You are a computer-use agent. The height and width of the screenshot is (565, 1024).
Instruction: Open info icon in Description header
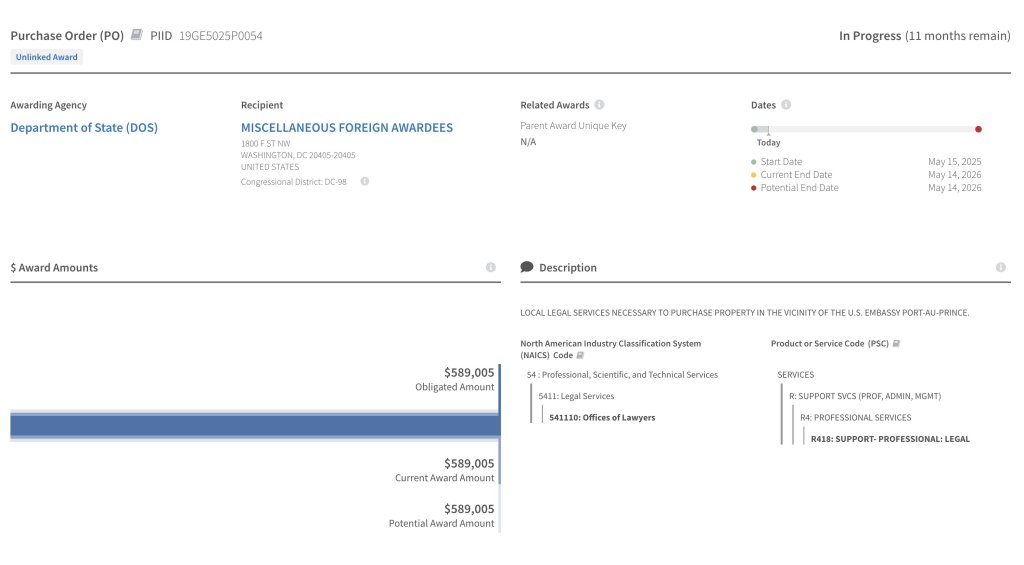click(1001, 268)
